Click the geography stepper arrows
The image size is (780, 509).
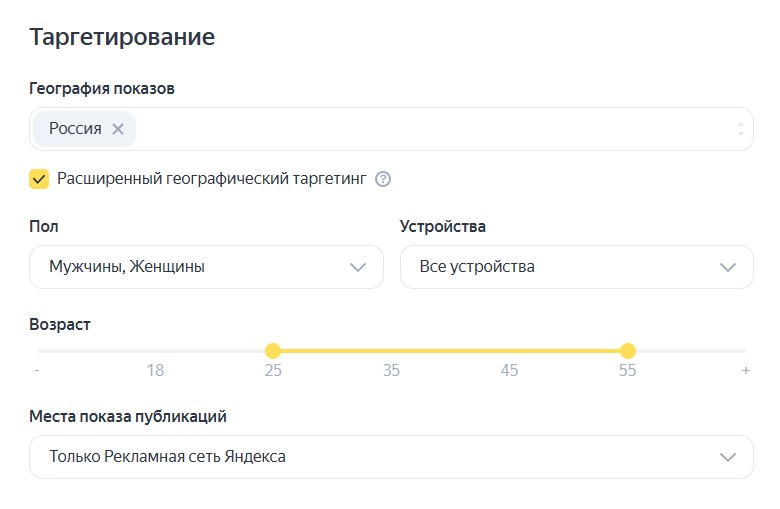coord(740,129)
